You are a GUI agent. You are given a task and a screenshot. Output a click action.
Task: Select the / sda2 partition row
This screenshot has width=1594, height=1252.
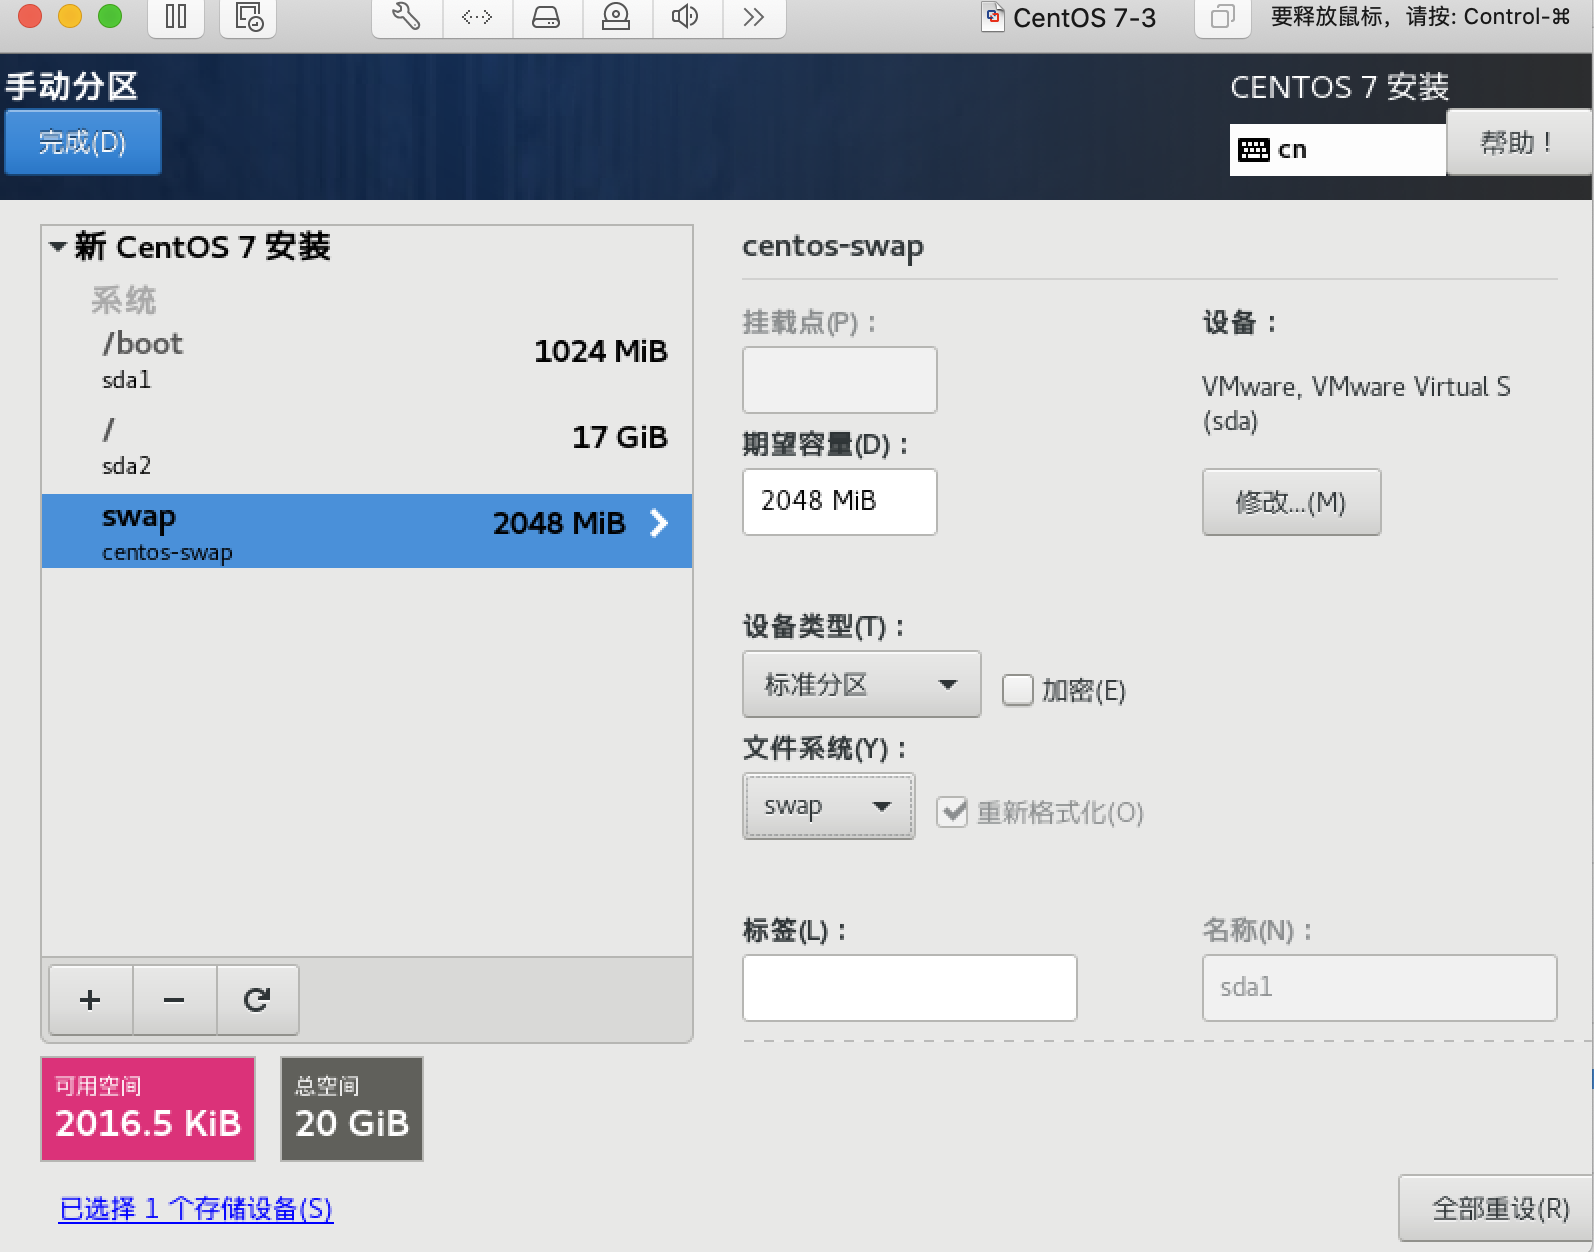tap(367, 447)
